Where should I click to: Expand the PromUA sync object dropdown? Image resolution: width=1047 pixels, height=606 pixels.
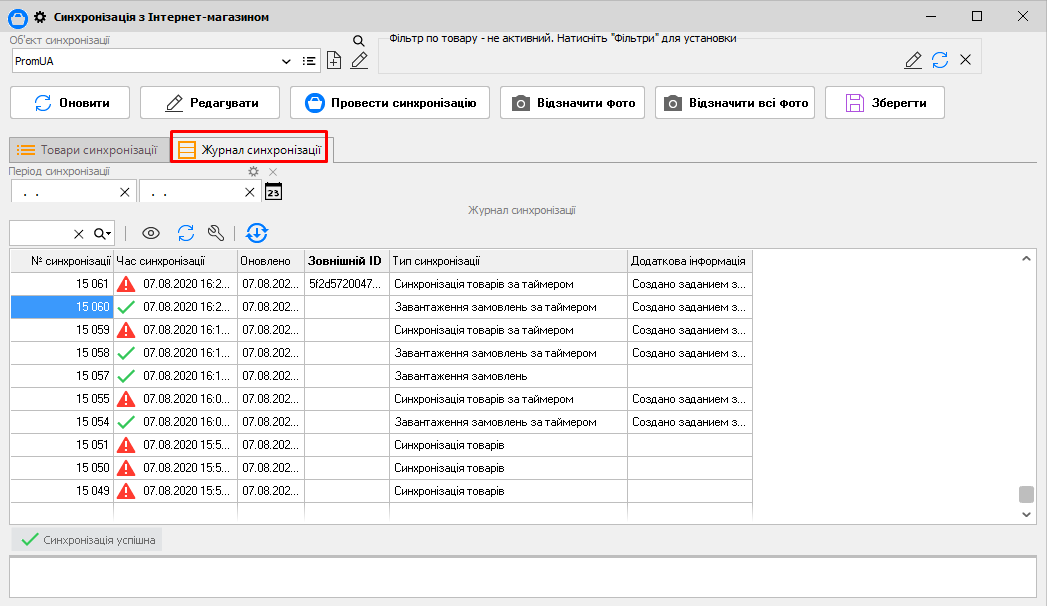pos(286,61)
